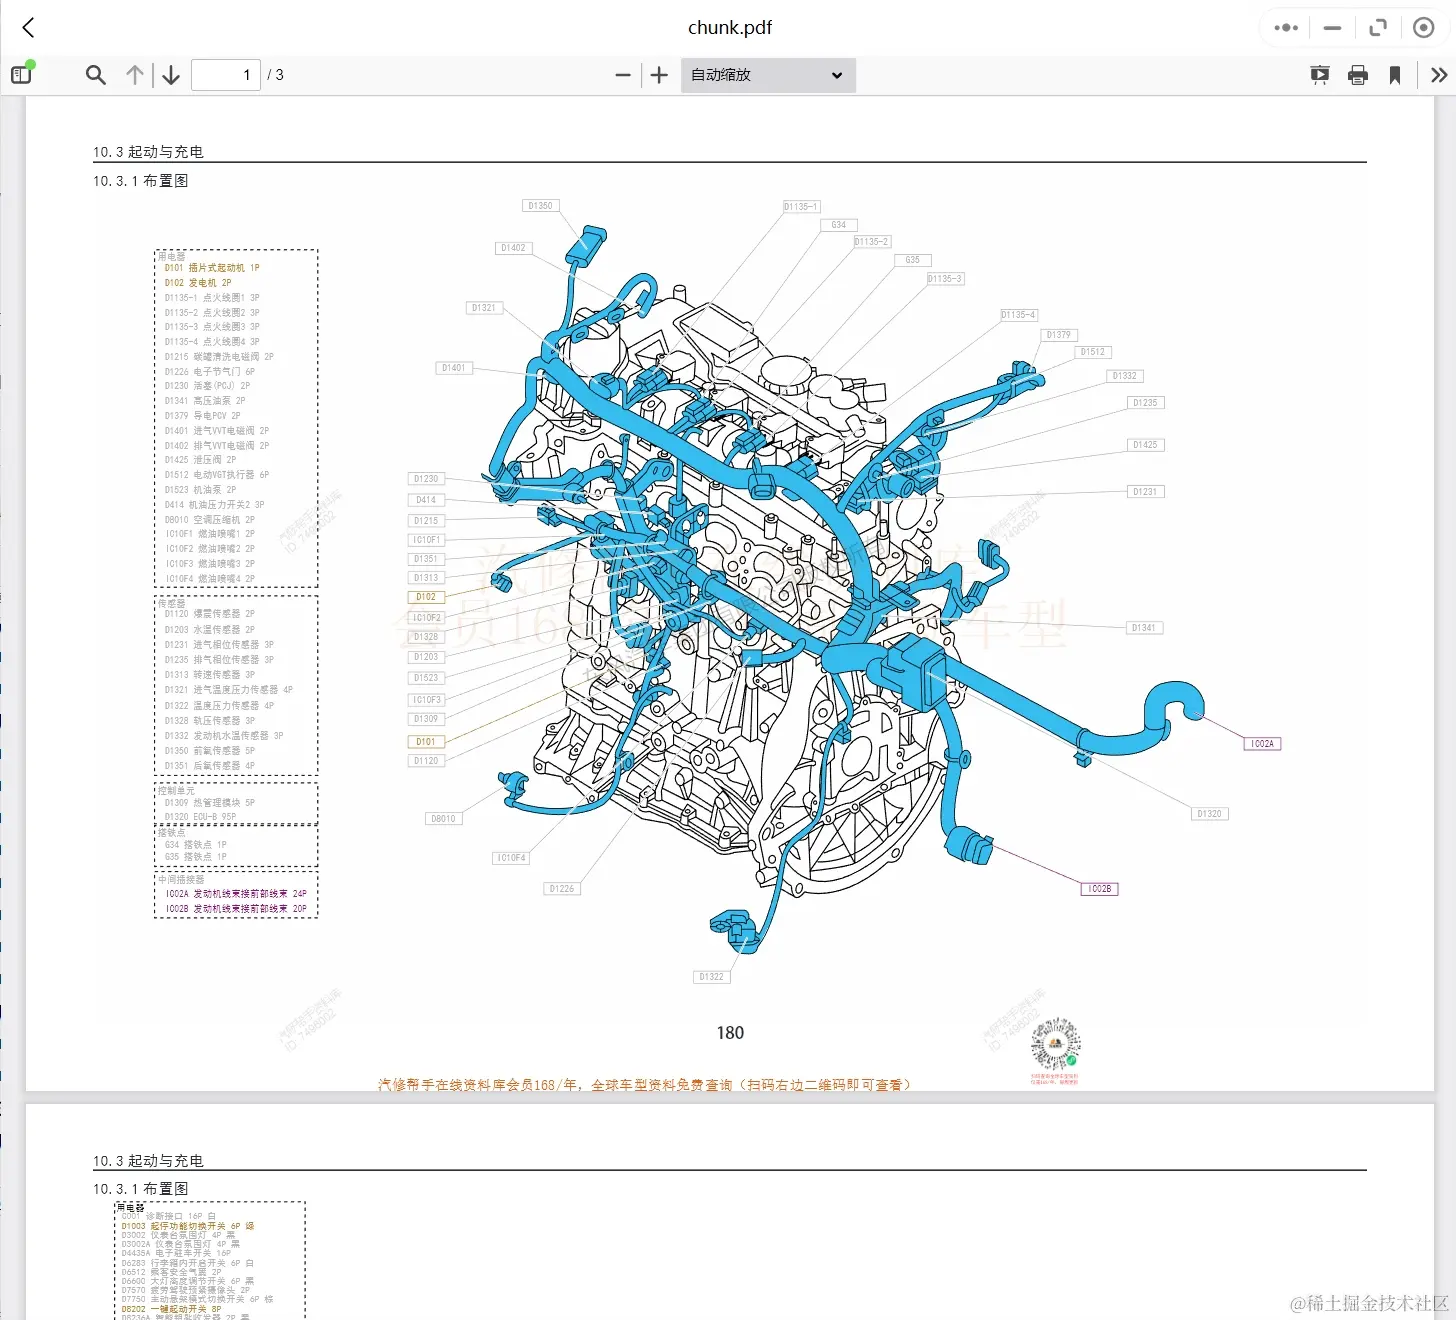Expand hidden toolbar tools with the chevron
Image resolution: width=1456 pixels, height=1320 pixels.
pyautogui.click(x=1438, y=74)
